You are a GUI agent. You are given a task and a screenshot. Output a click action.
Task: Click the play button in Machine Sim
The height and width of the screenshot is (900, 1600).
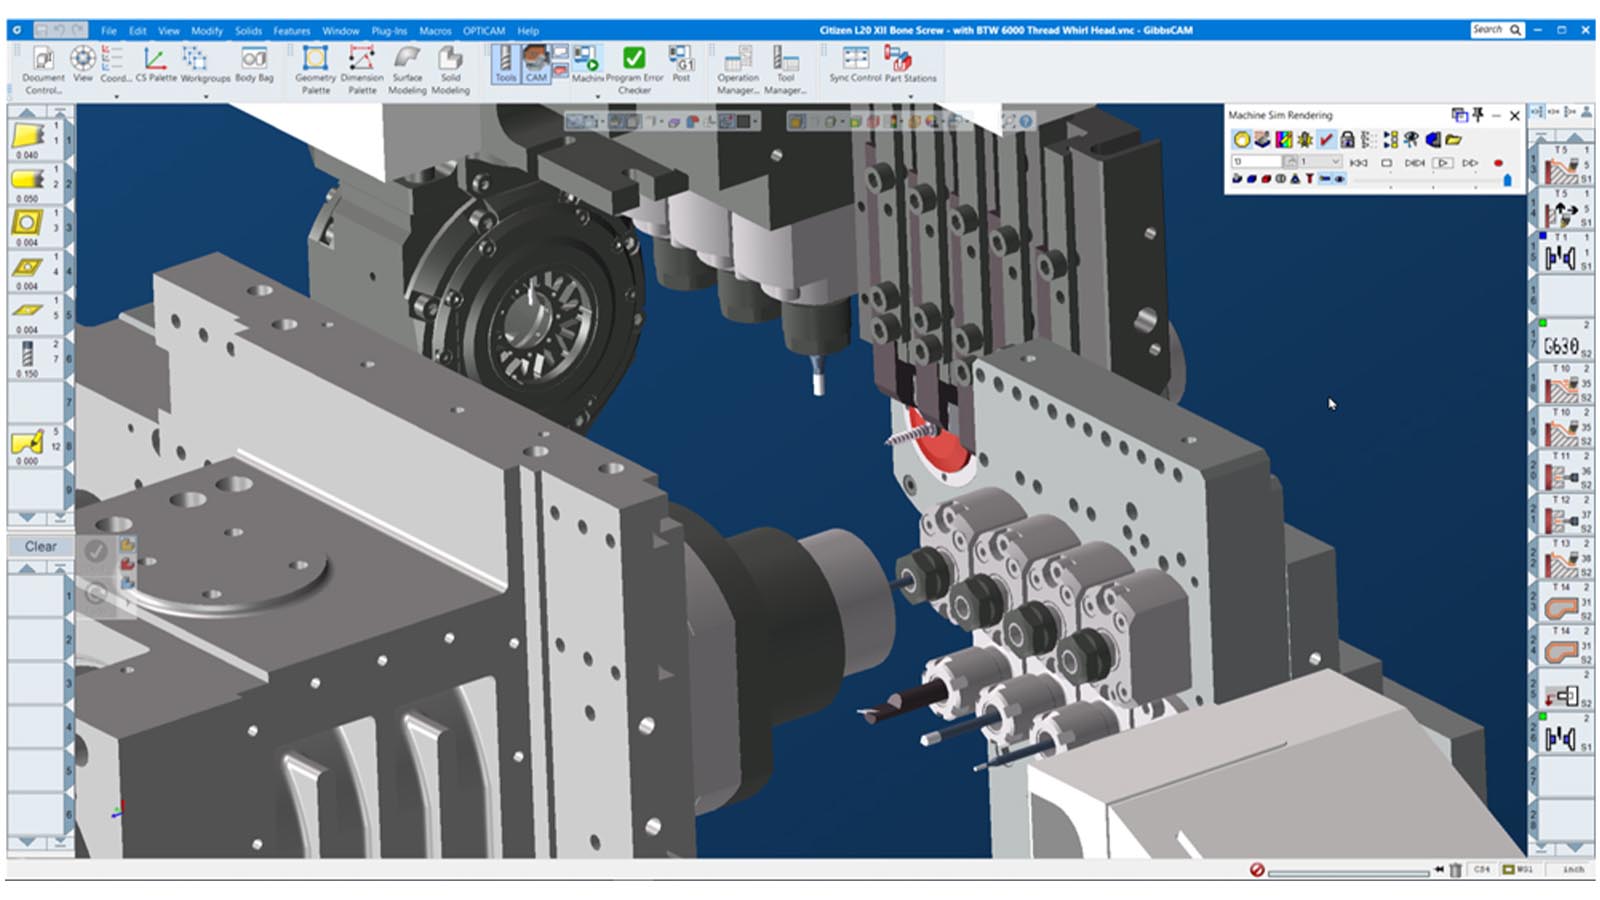click(1442, 163)
